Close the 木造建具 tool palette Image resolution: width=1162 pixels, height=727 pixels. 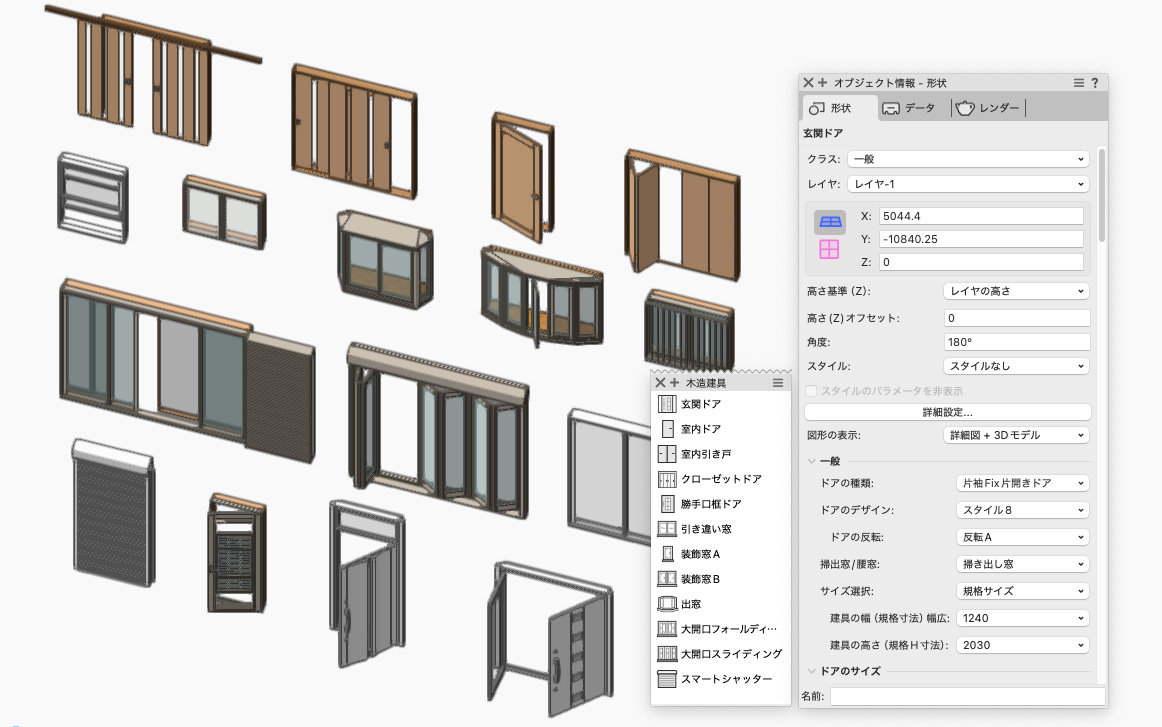pyautogui.click(x=660, y=382)
